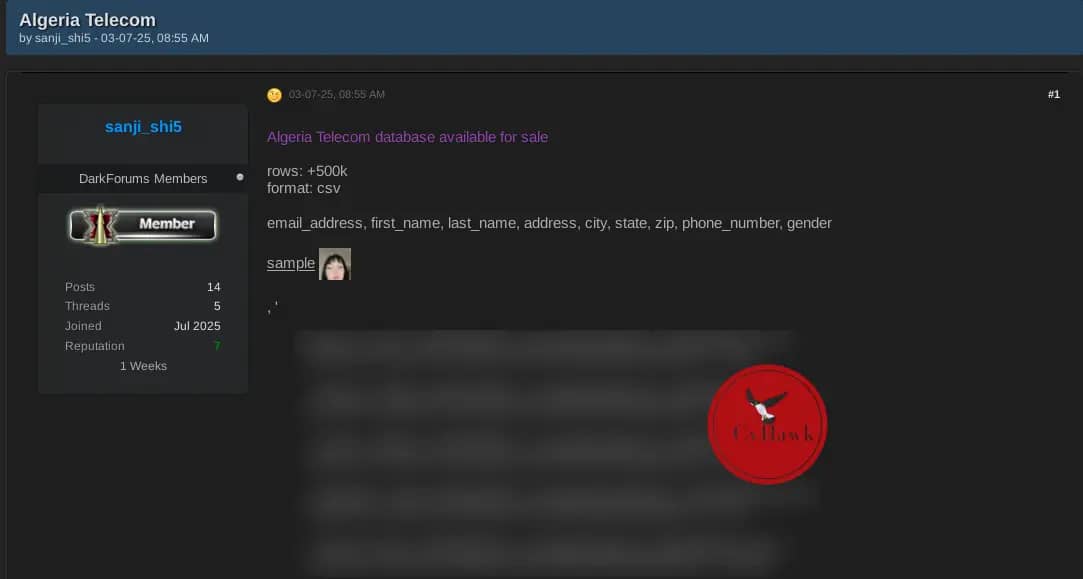
Task: Click the DarkForums Members group label
Action: pyautogui.click(x=143, y=178)
